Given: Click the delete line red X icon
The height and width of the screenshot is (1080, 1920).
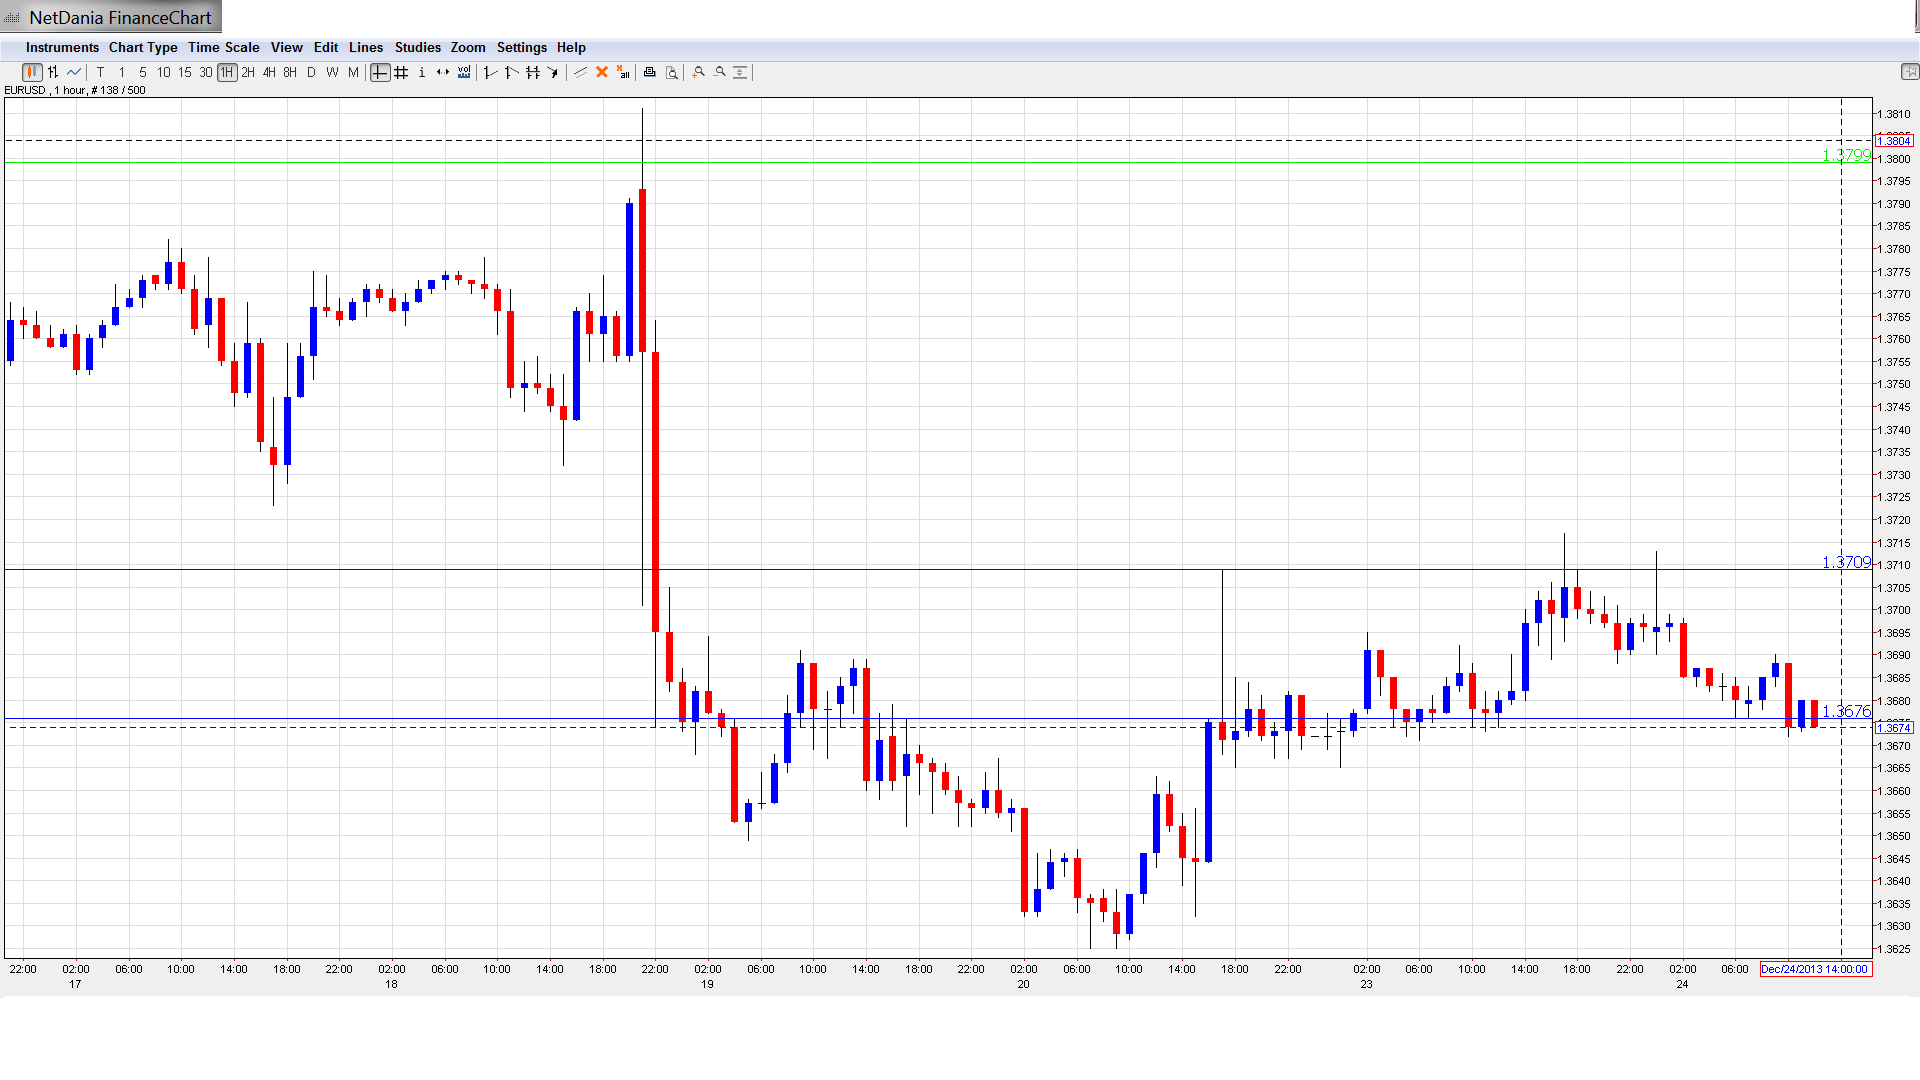Looking at the screenshot, I should (602, 72).
